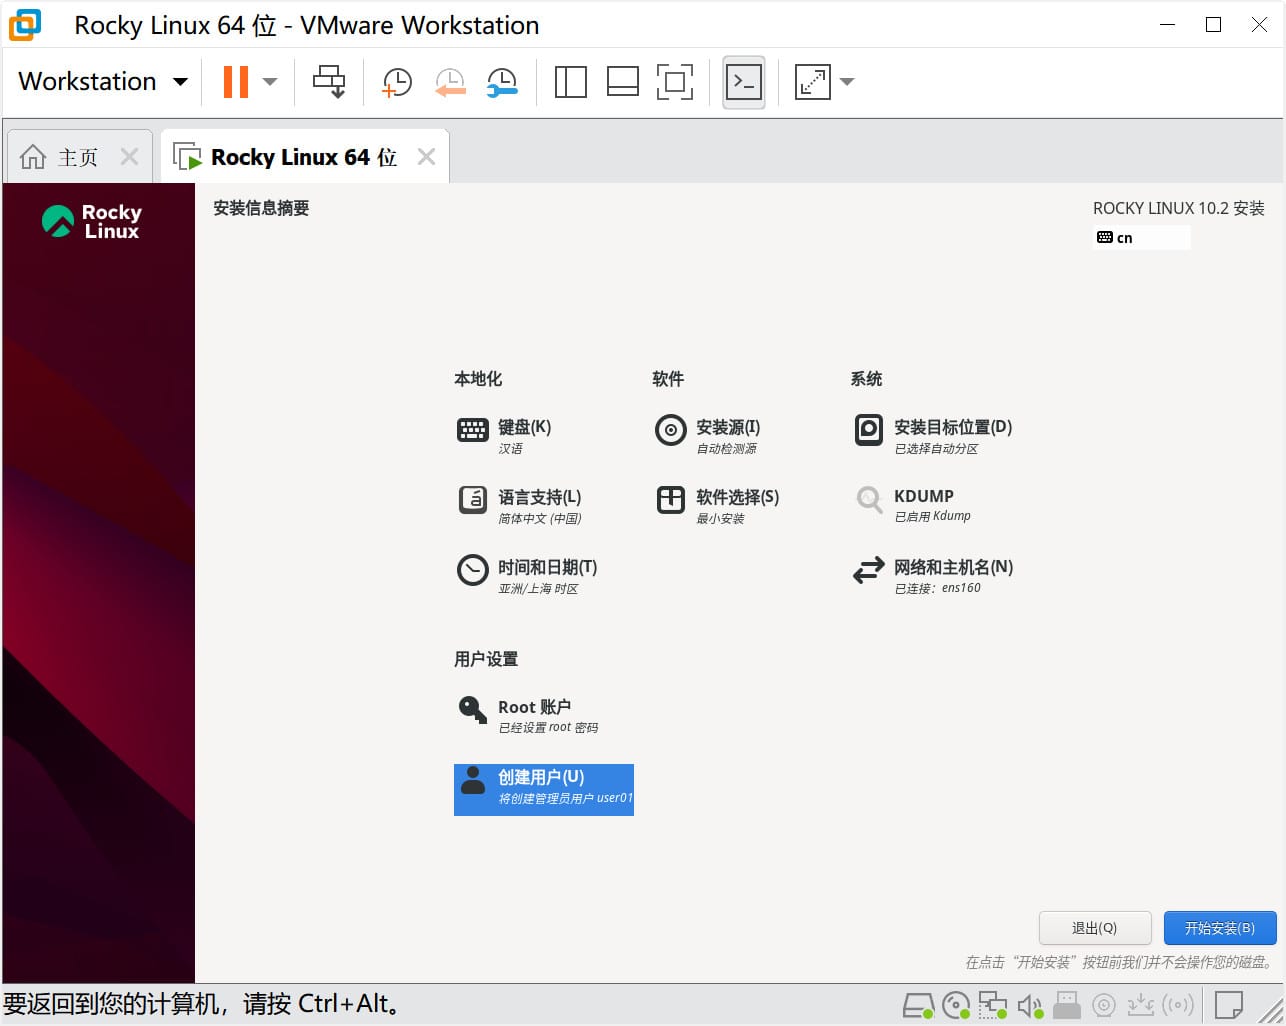Image resolution: width=1286 pixels, height=1026 pixels.
Task: Click the 系统 section heading
Action: [x=866, y=379]
